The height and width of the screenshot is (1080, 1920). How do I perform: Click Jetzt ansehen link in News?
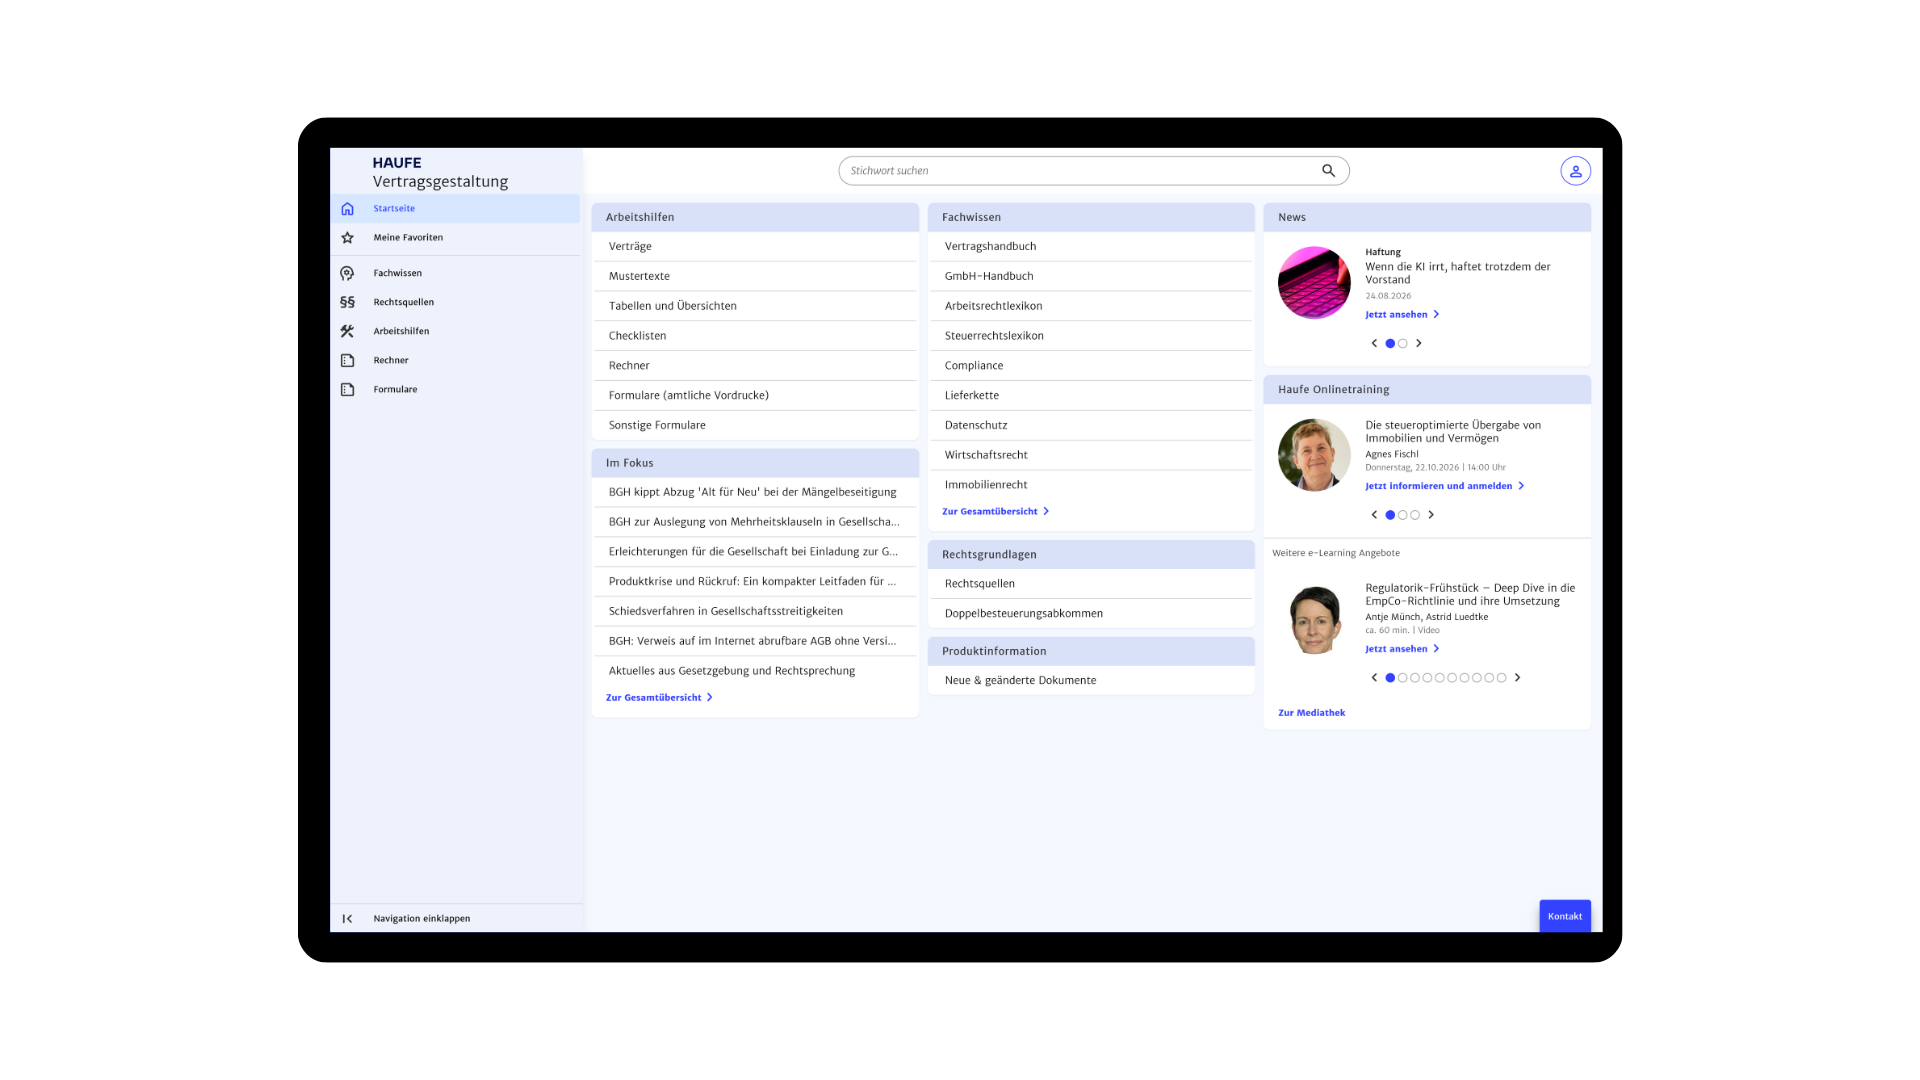(x=1402, y=314)
